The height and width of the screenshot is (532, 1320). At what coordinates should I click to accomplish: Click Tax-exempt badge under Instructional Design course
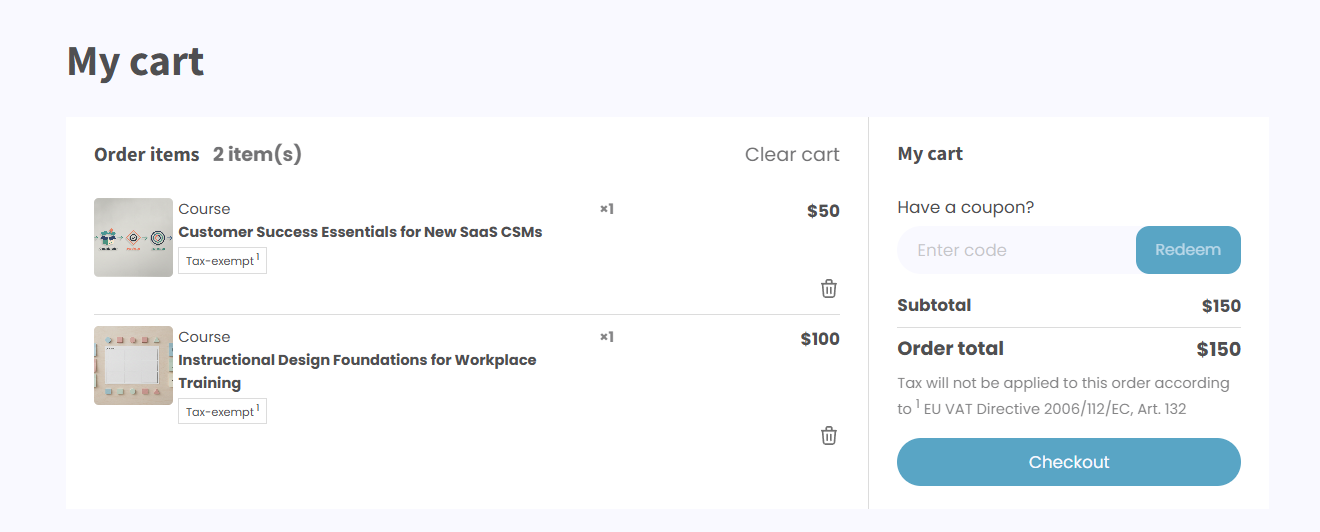pyautogui.click(x=222, y=411)
